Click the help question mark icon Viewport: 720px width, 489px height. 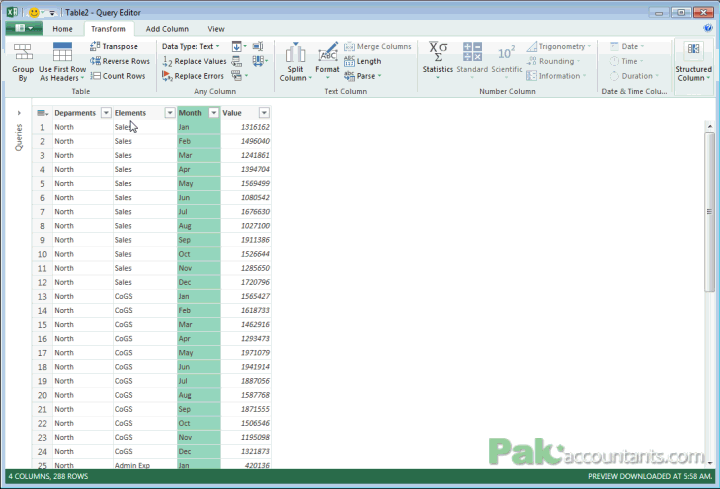pos(708,28)
